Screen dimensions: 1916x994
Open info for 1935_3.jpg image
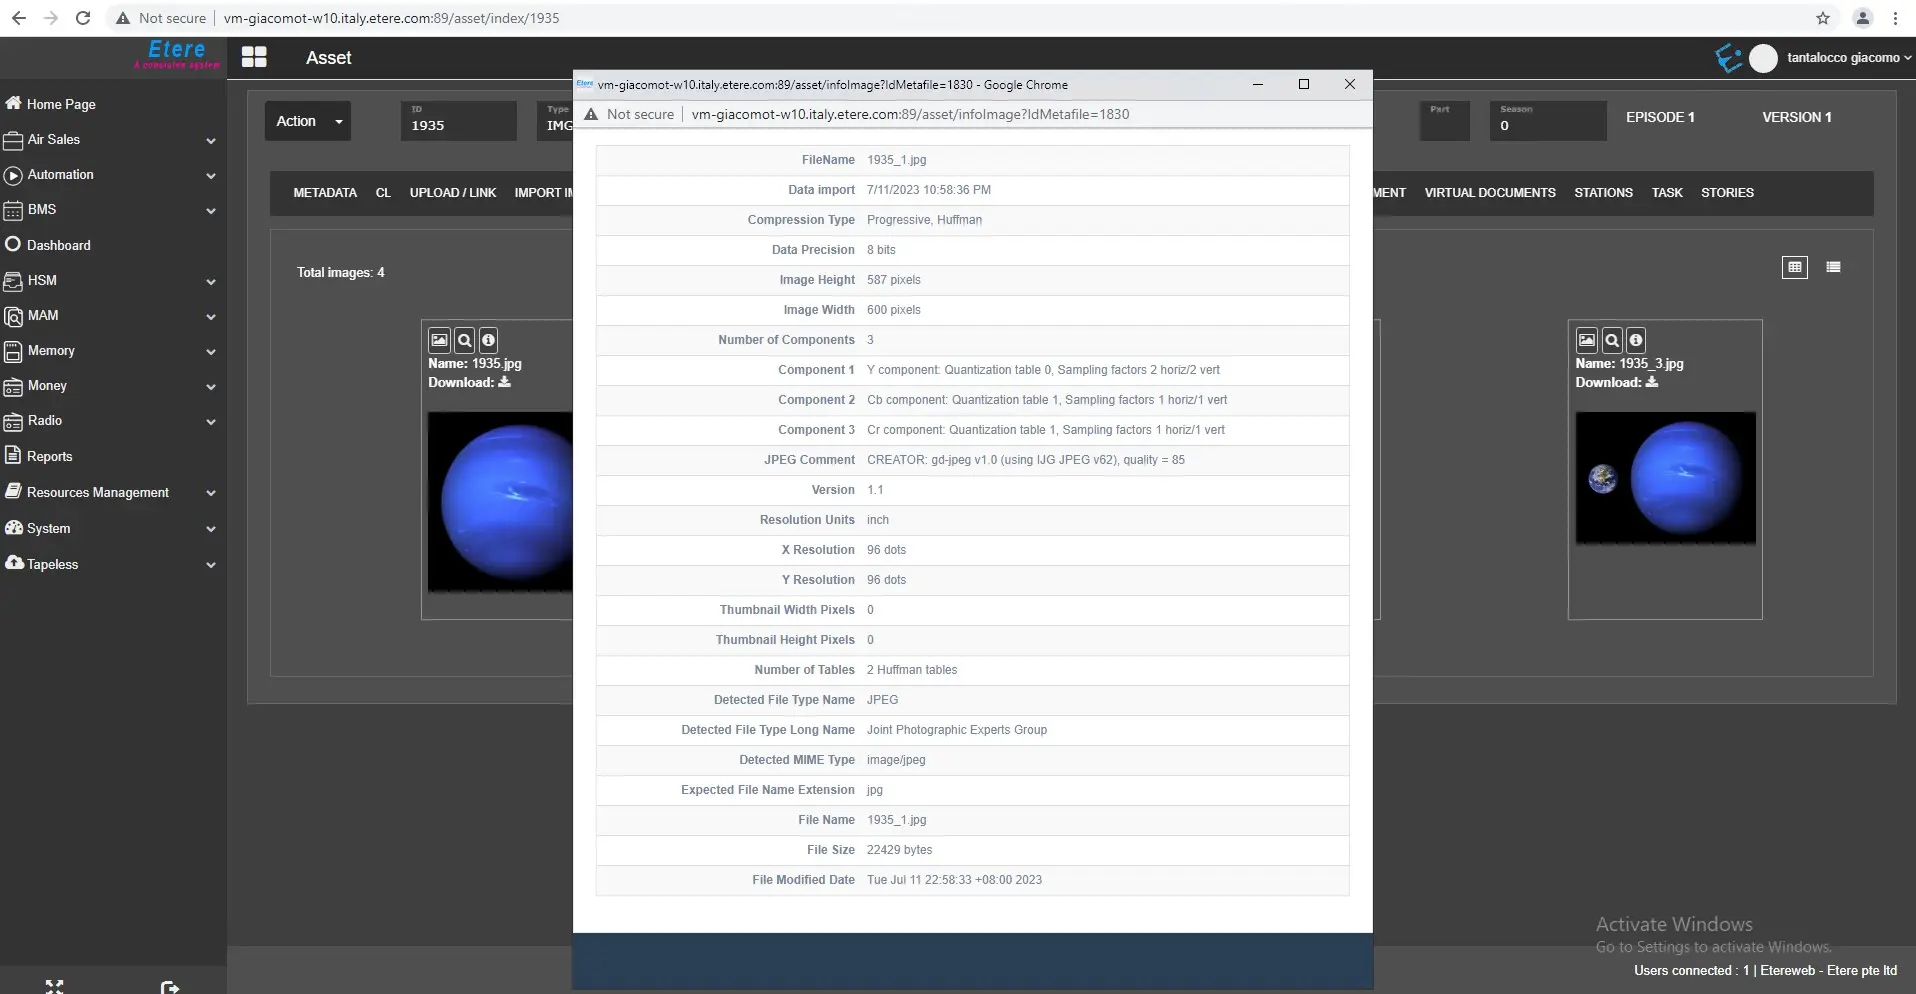1636,340
